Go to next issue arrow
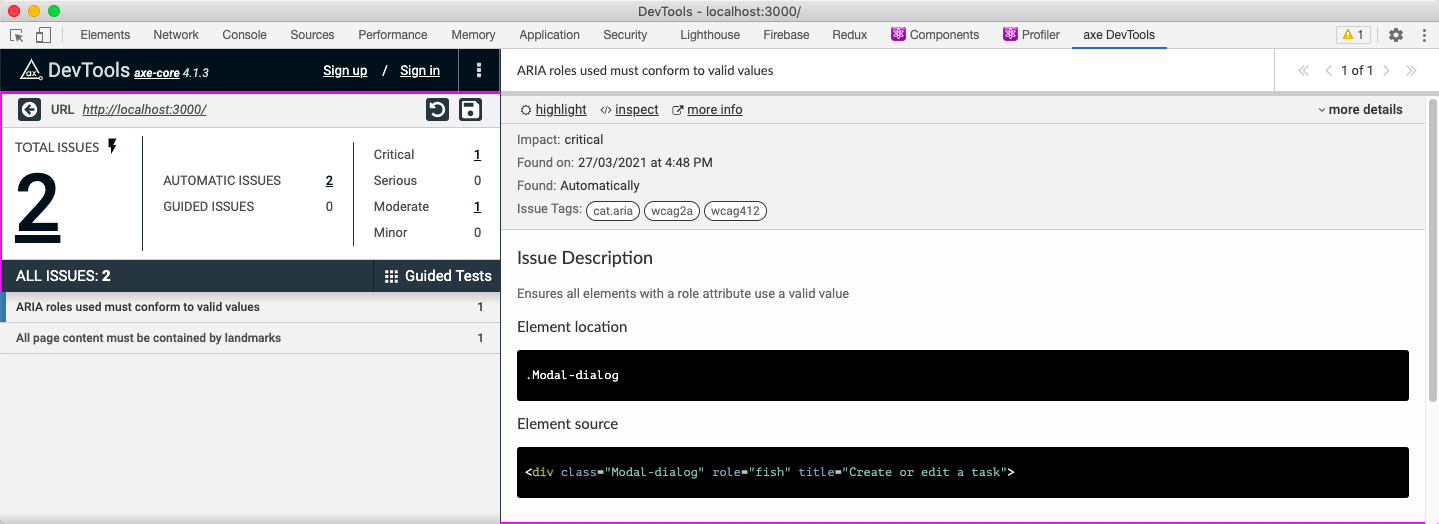Image resolution: width=1439 pixels, height=524 pixels. pyautogui.click(x=1386, y=71)
